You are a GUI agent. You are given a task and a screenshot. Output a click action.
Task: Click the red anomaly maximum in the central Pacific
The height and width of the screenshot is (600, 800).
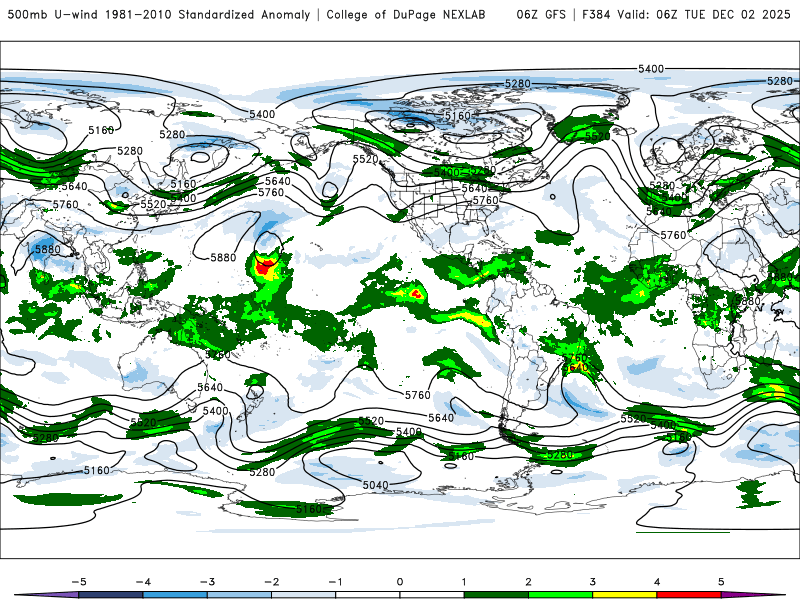pyautogui.click(x=265, y=268)
